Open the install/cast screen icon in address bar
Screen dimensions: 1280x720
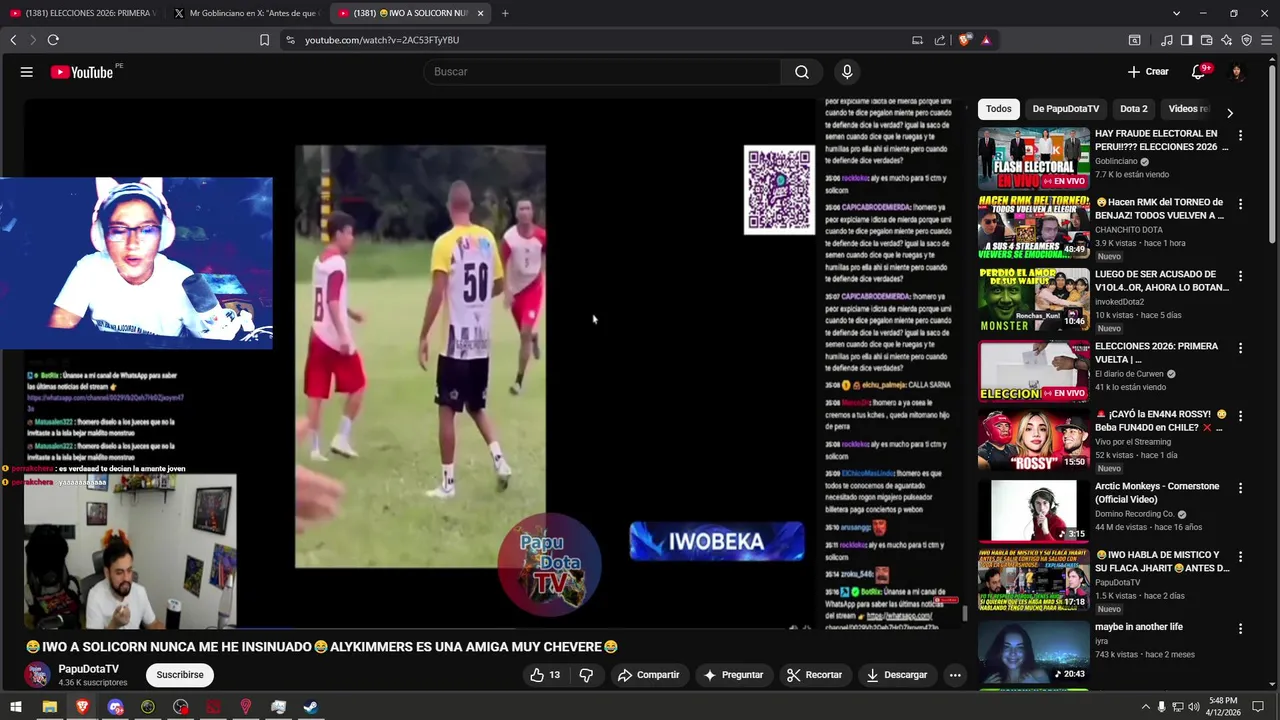(x=917, y=40)
